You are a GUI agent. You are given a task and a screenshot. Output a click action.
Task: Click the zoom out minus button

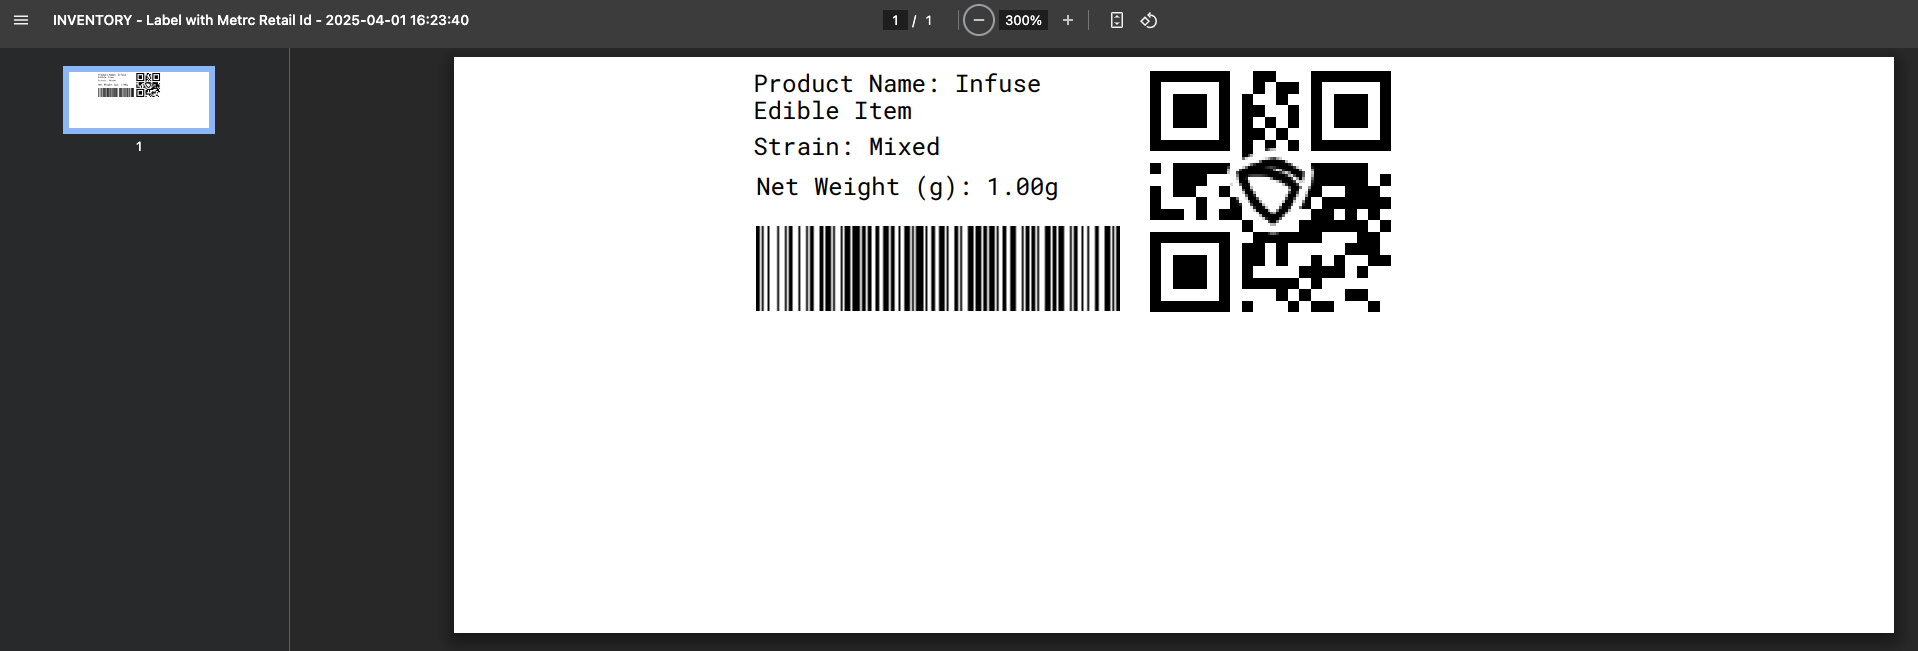[978, 20]
